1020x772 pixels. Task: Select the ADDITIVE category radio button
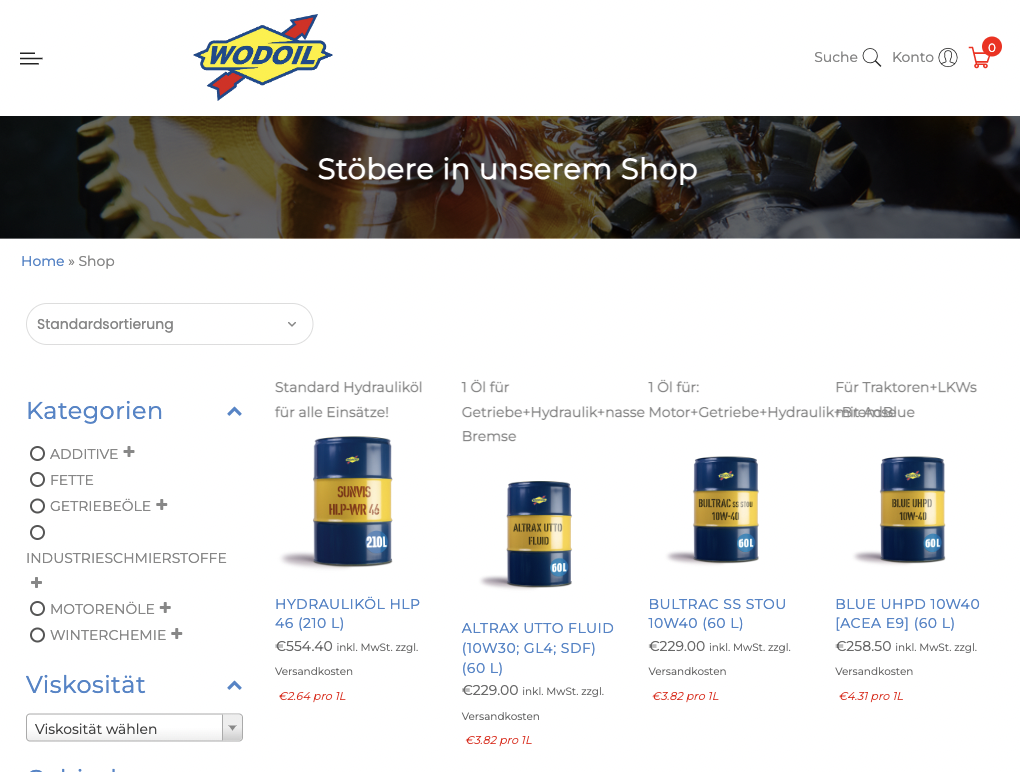tap(38, 453)
